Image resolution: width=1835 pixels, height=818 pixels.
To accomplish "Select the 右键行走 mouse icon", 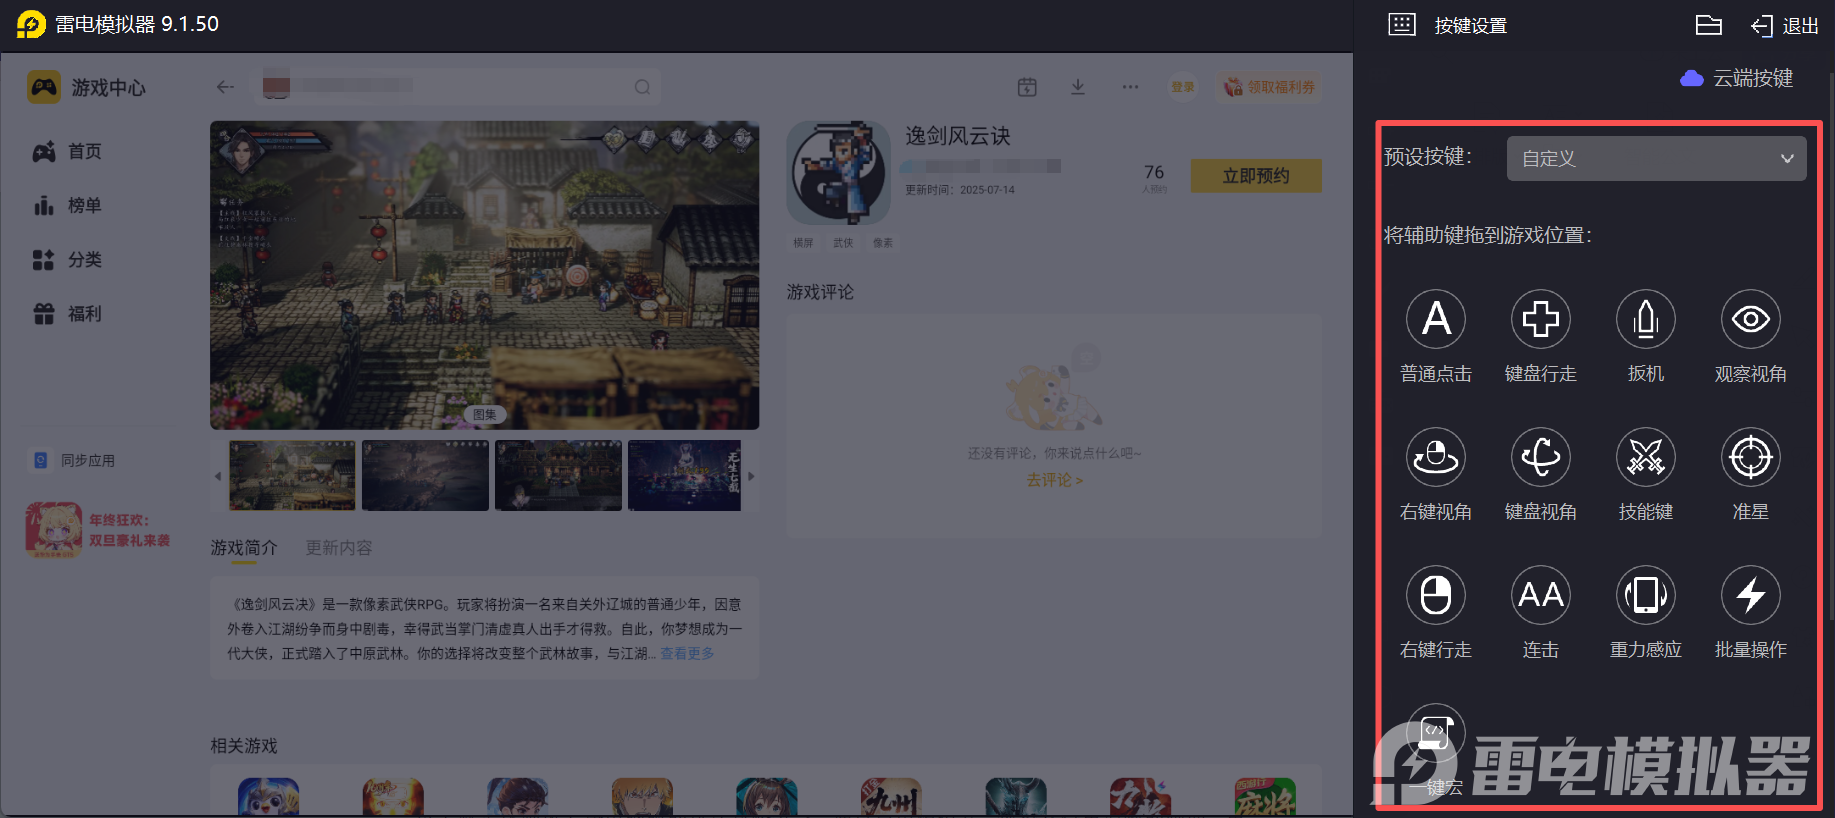I will point(1436,595).
